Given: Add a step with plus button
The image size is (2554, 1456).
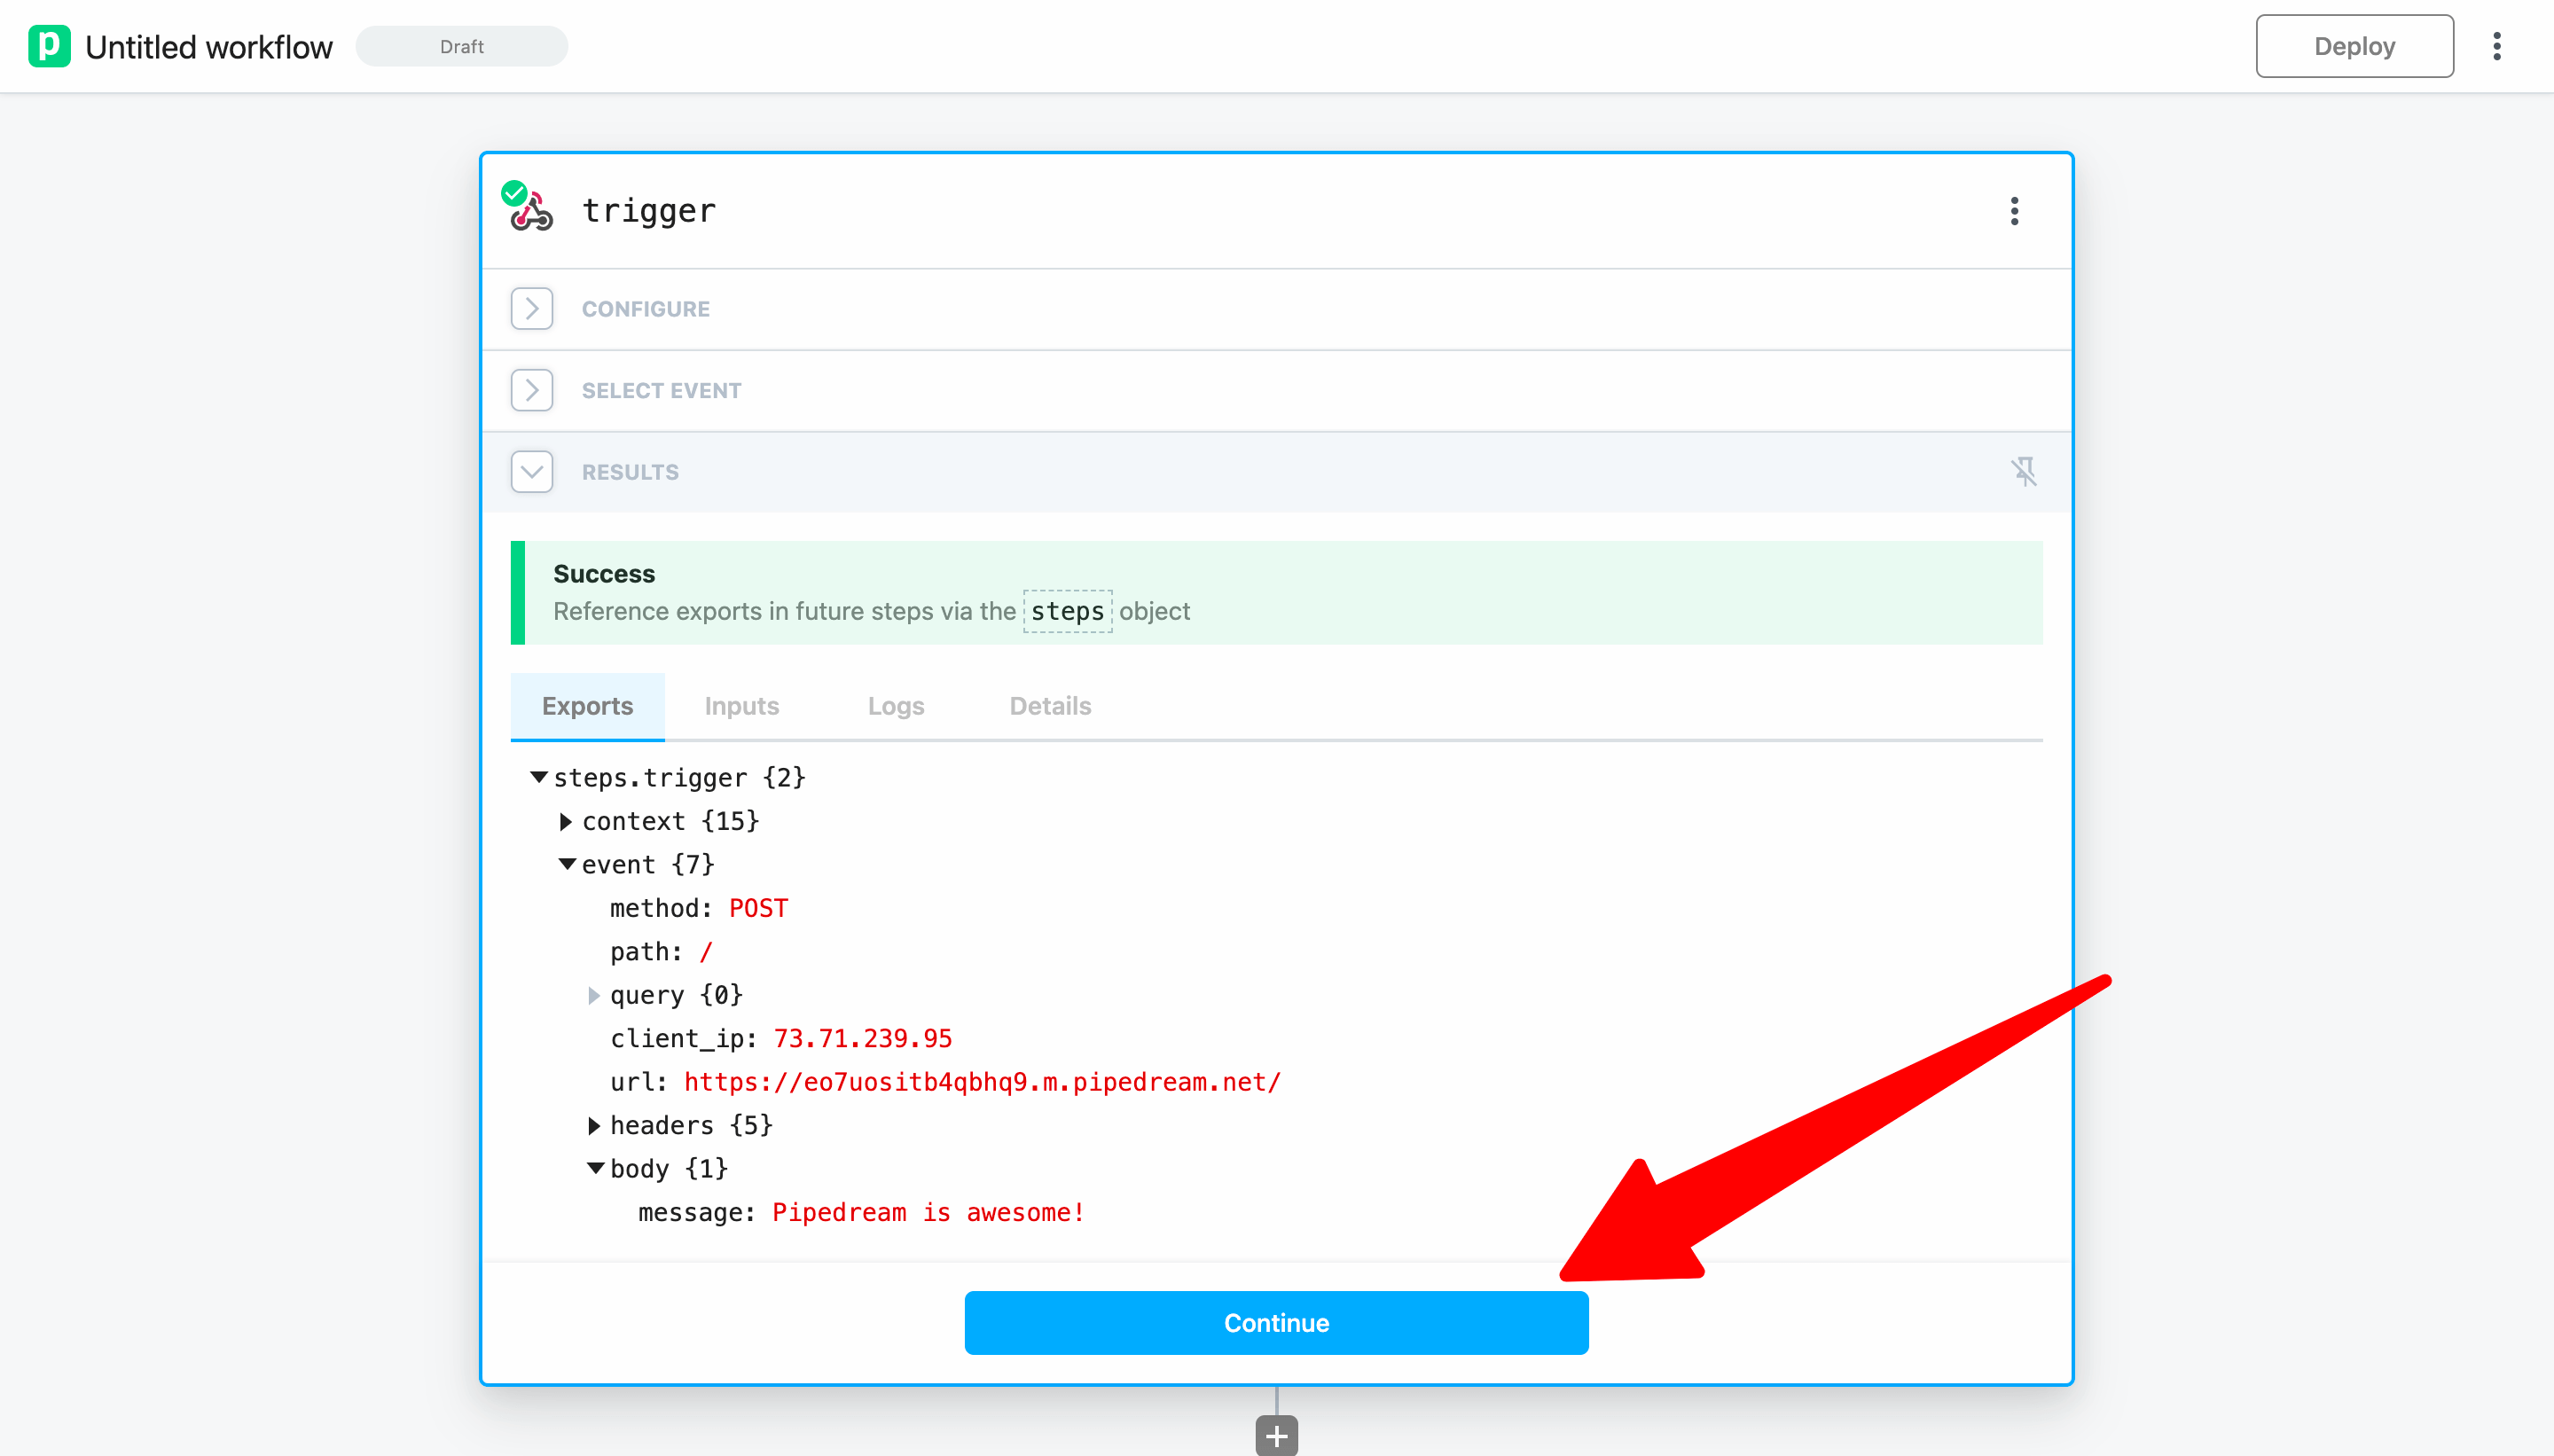Looking at the screenshot, I should pos(1276,1436).
